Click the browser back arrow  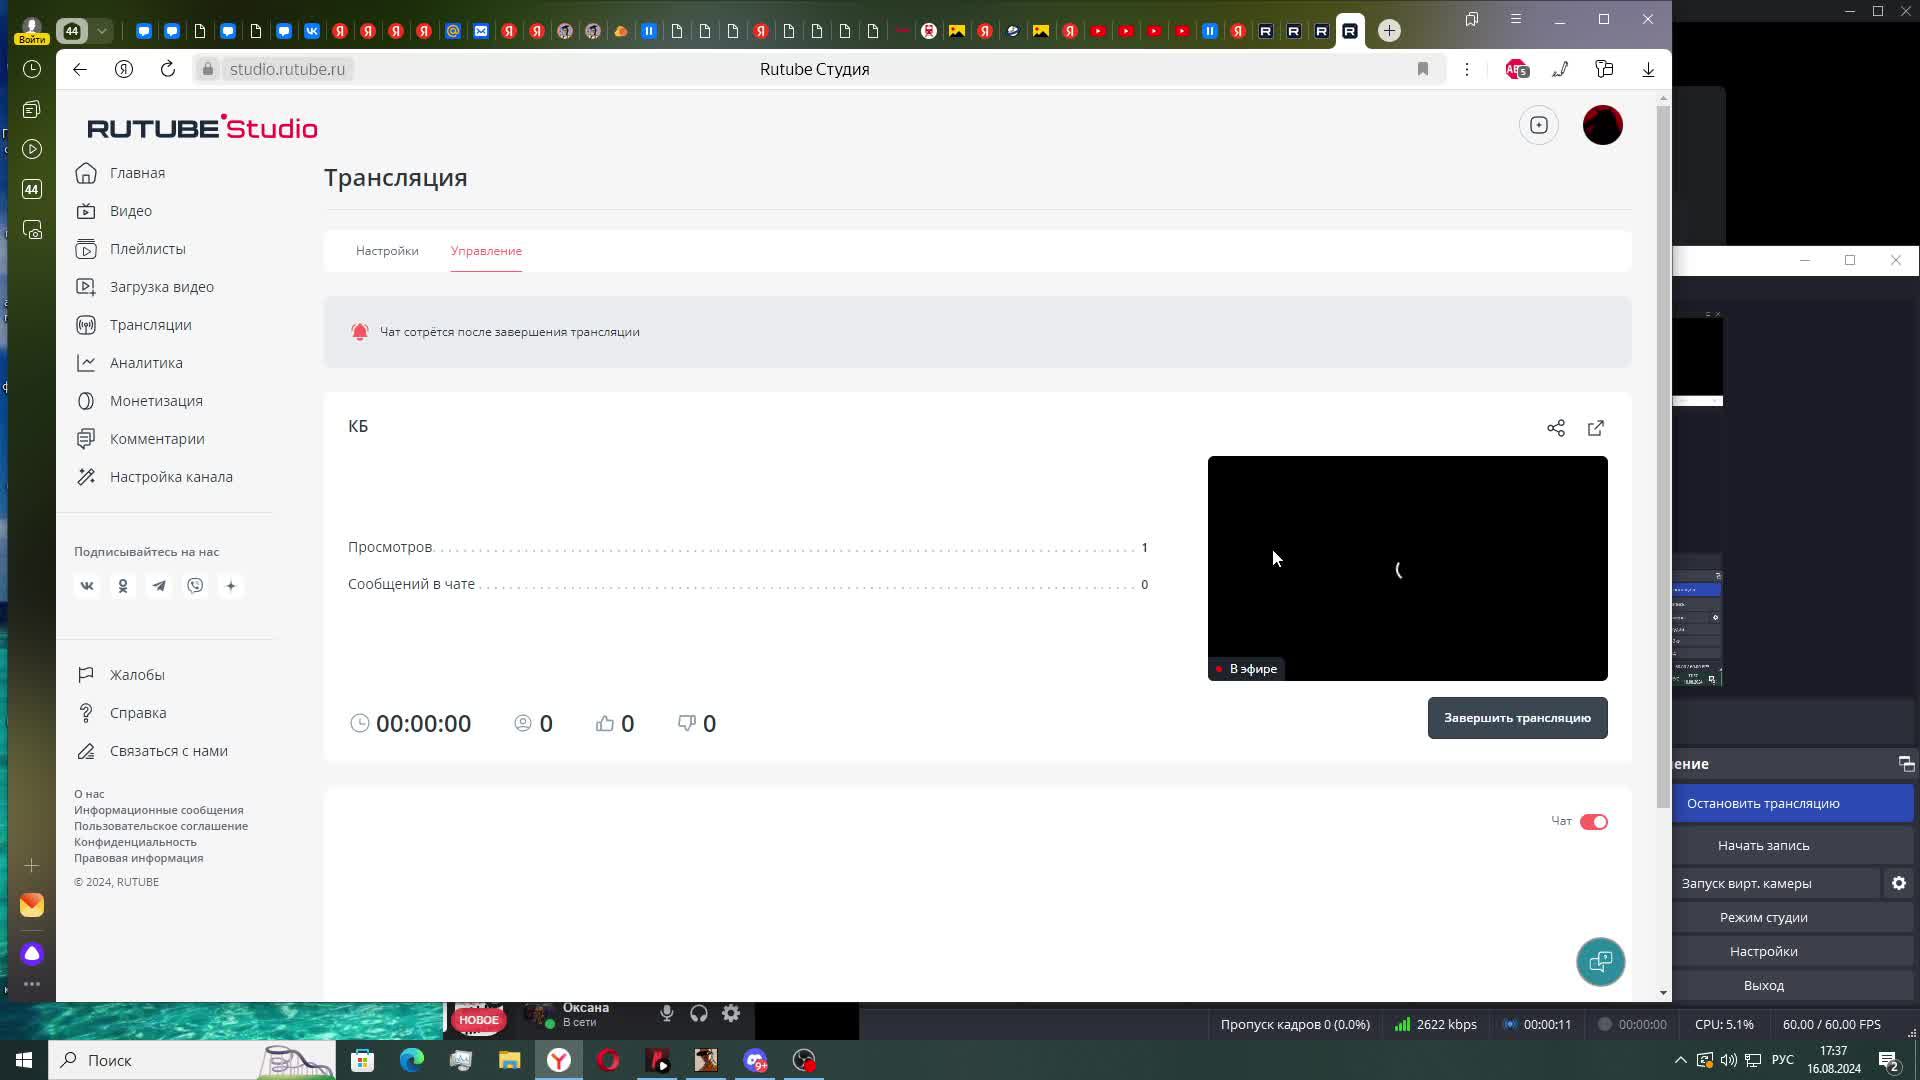click(80, 69)
